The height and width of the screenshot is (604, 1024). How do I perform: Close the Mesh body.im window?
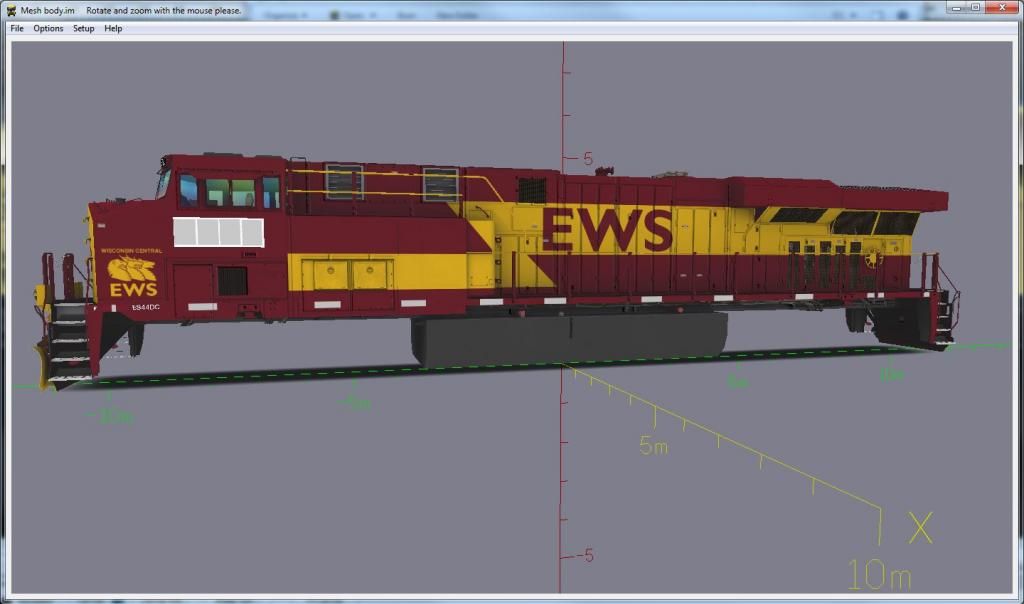(1002, 8)
